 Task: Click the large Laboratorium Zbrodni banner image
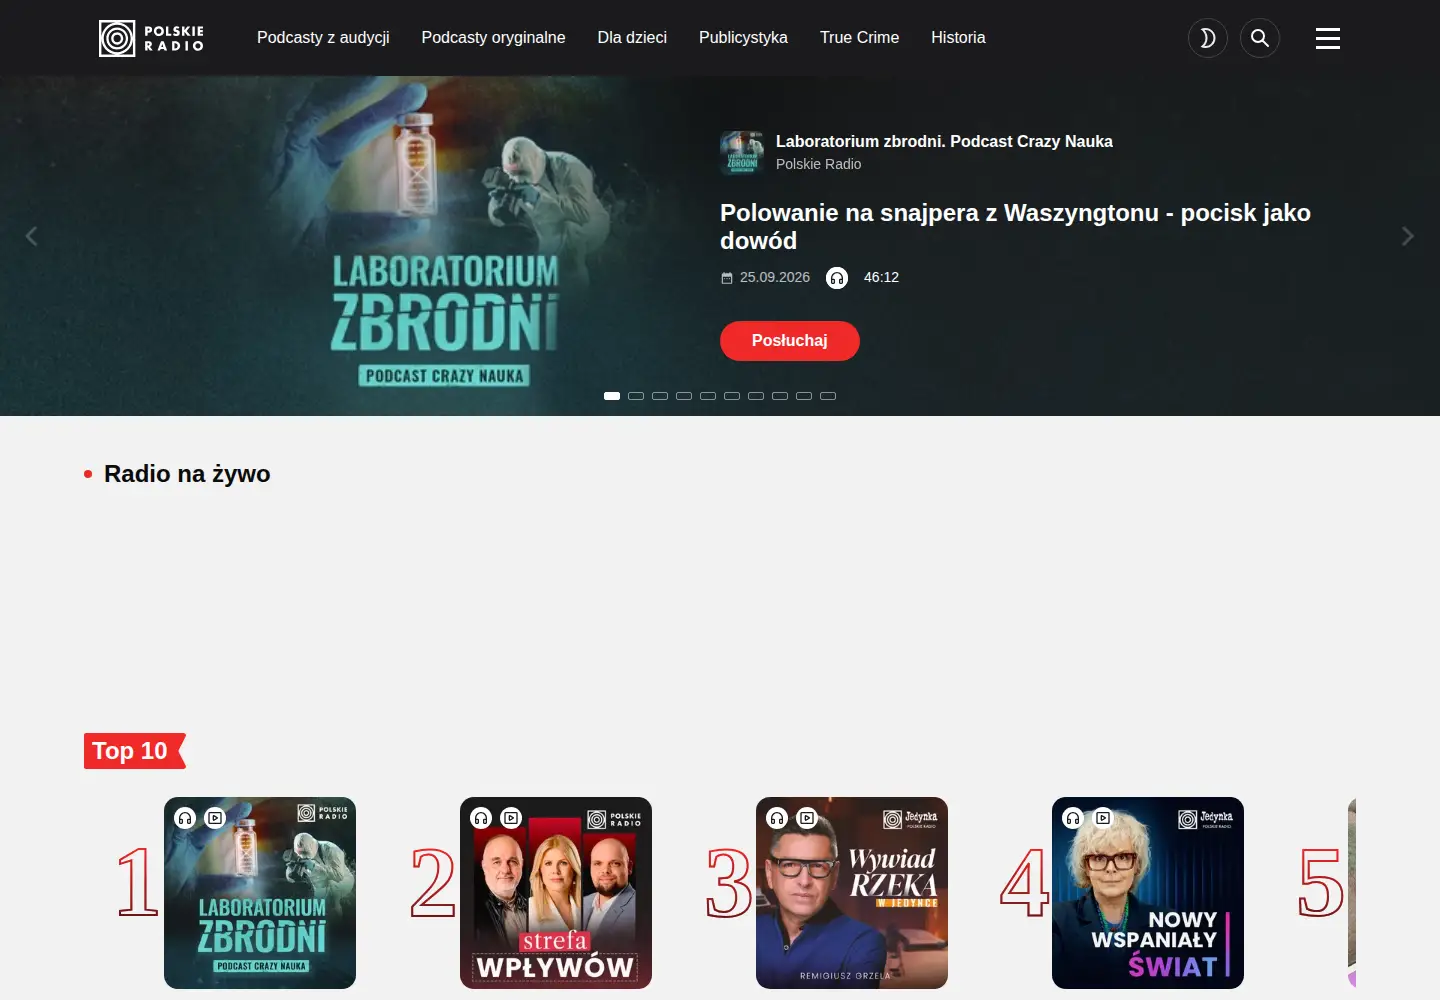pyautogui.click(x=445, y=246)
